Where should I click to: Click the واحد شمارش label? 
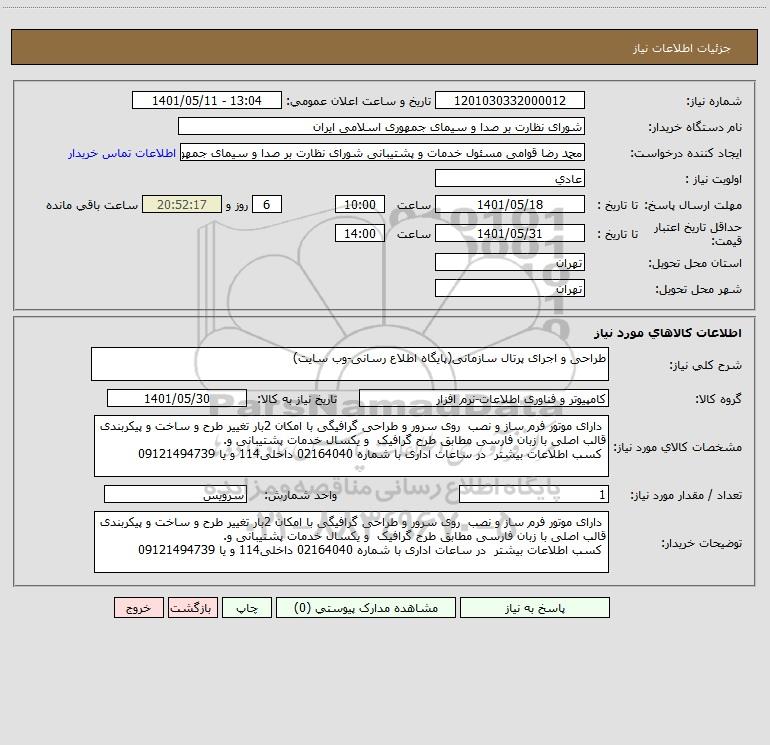pyautogui.click(x=301, y=495)
